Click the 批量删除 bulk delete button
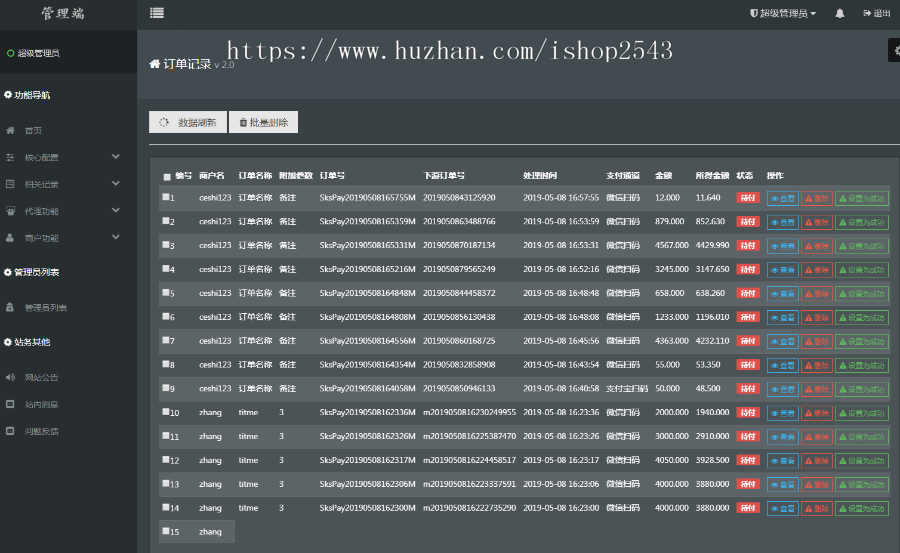Viewport: 900px width, 553px height. pyautogui.click(x=263, y=122)
